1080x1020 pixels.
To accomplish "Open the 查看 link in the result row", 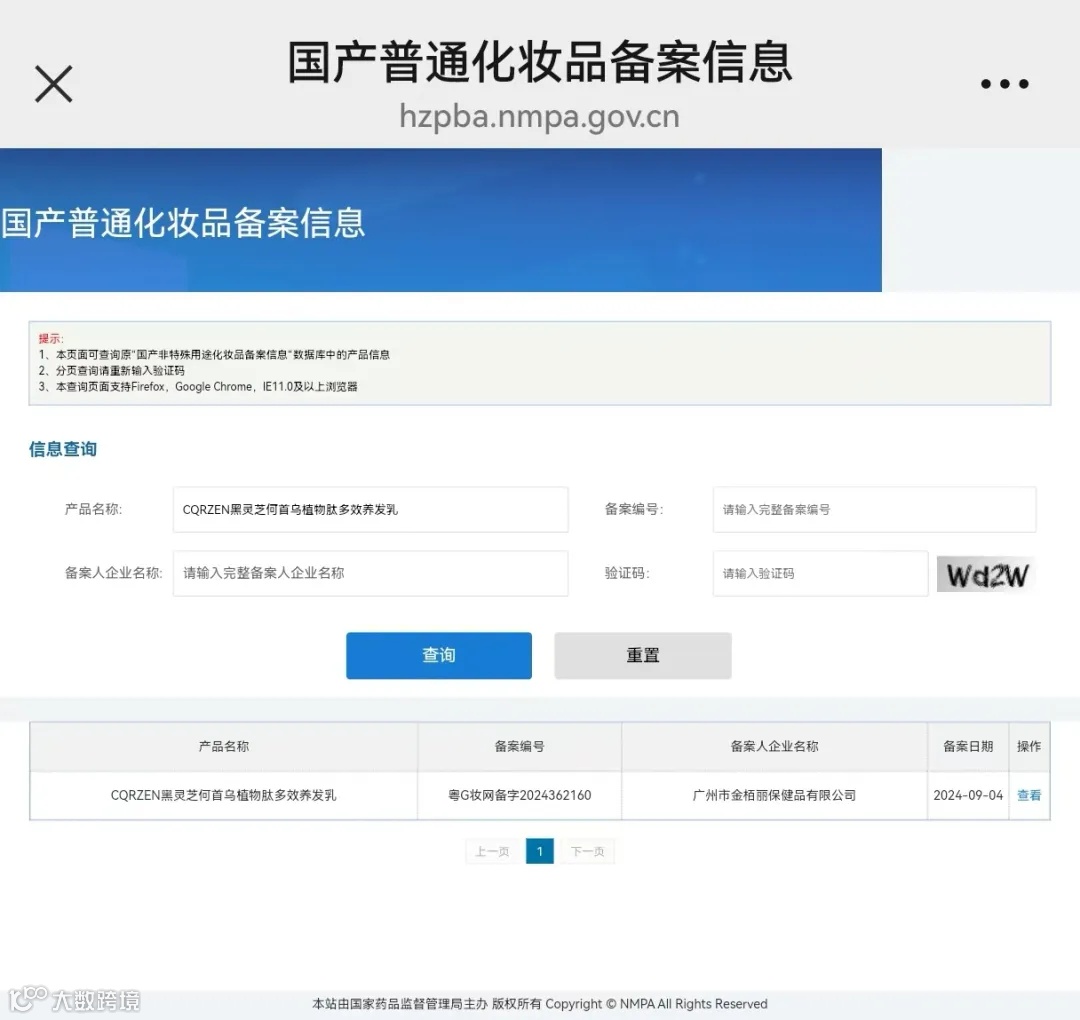I will tap(1029, 795).
